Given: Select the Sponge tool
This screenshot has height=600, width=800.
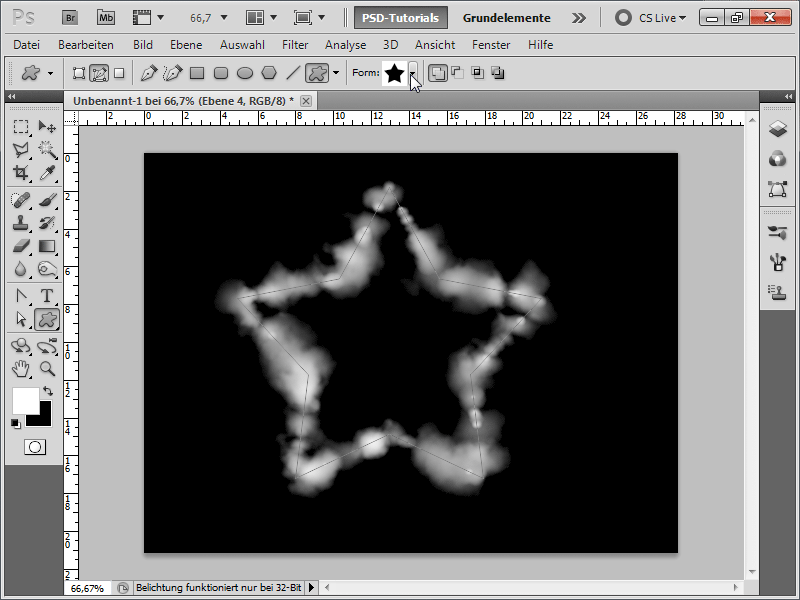Looking at the screenshot, I should point(47,269).
